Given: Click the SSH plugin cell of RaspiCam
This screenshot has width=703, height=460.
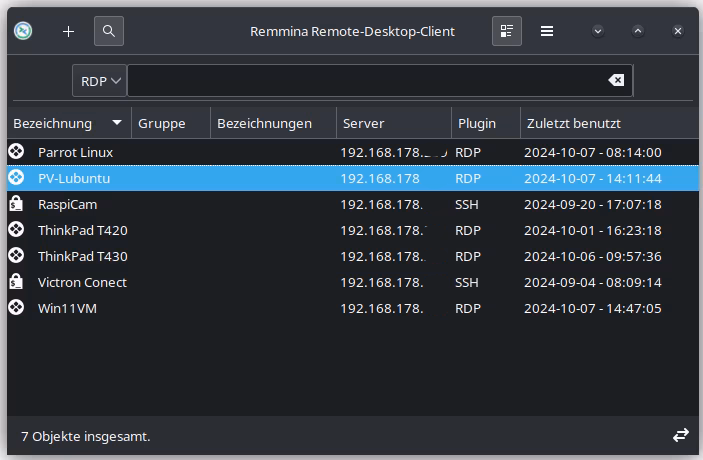Looking at the screenshot, I should [467, 204].
